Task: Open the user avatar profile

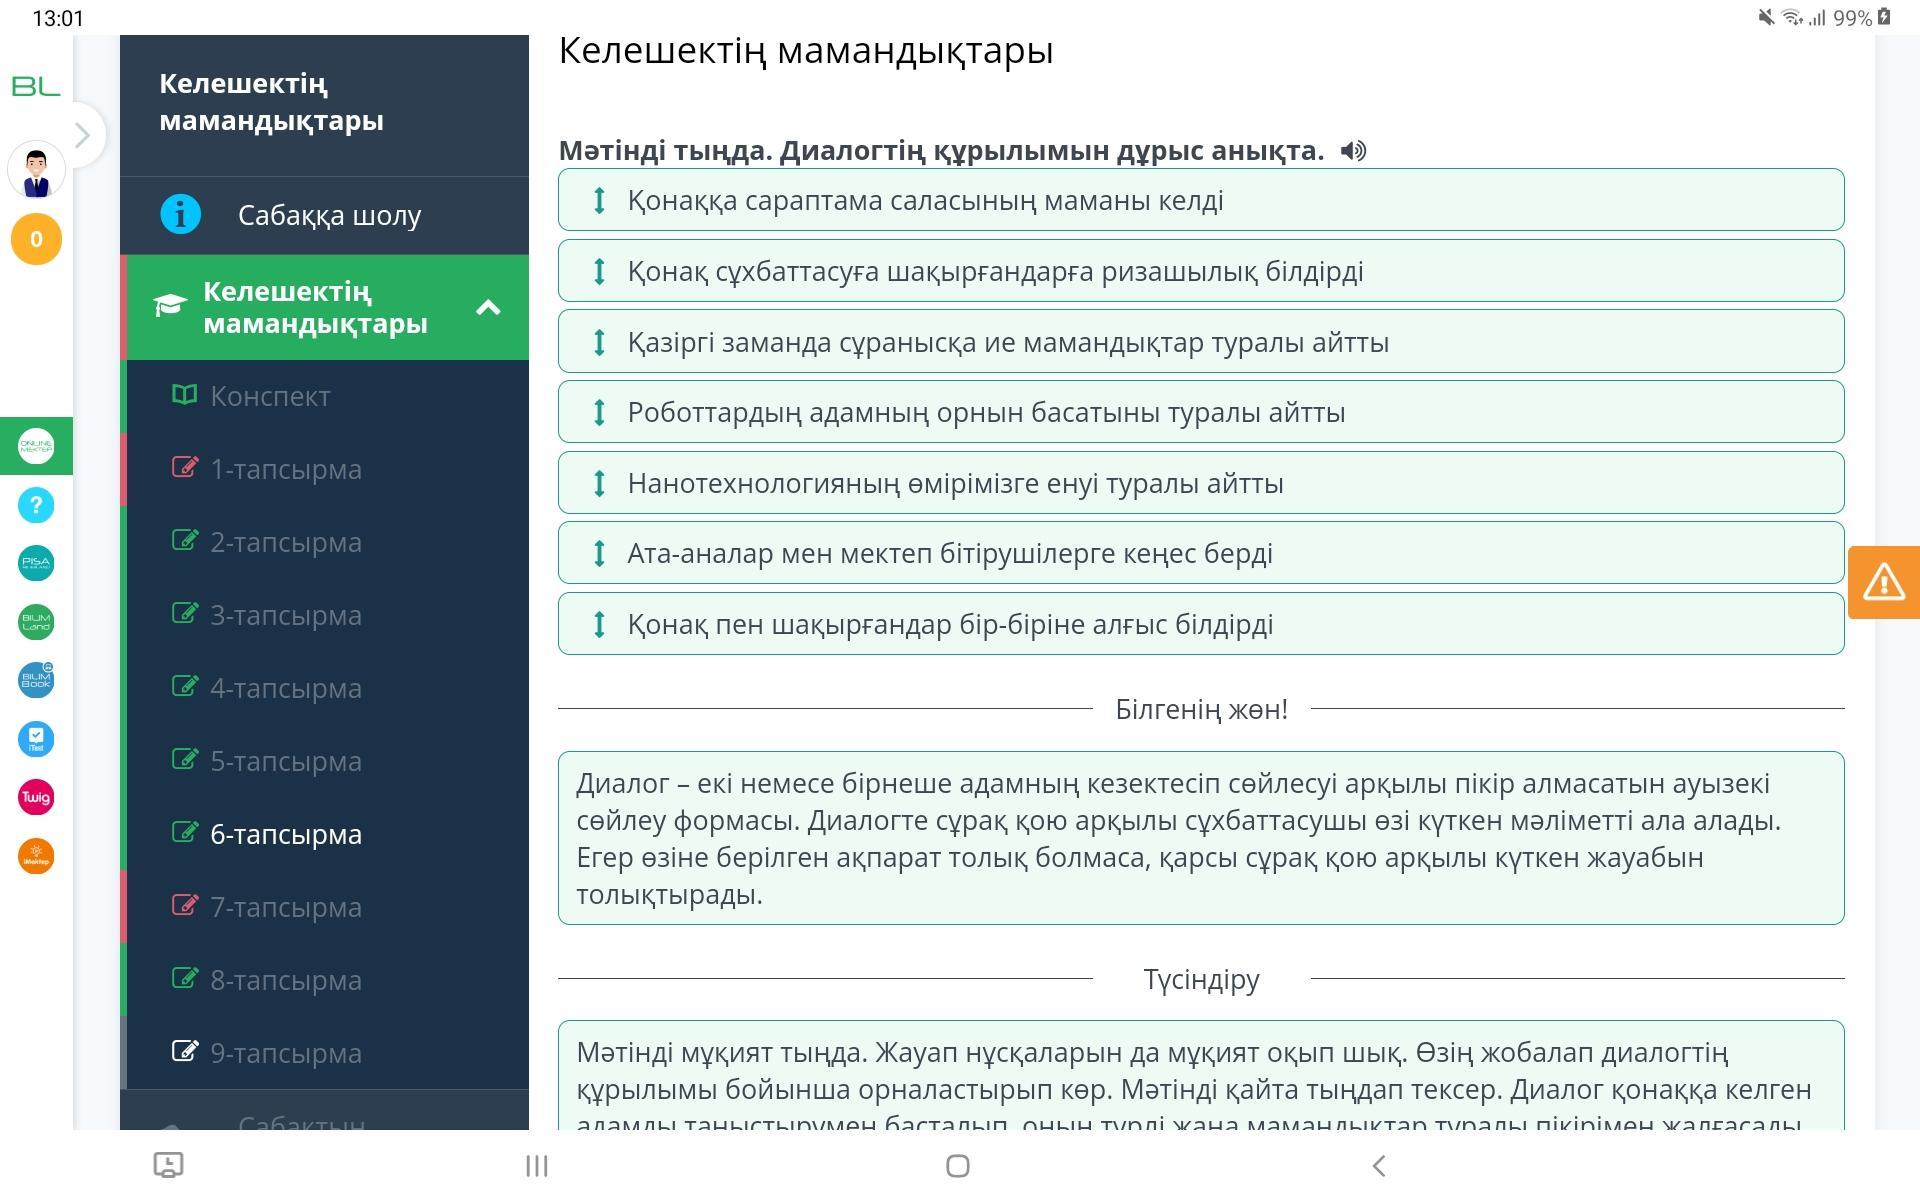Action: click(36, 170)
